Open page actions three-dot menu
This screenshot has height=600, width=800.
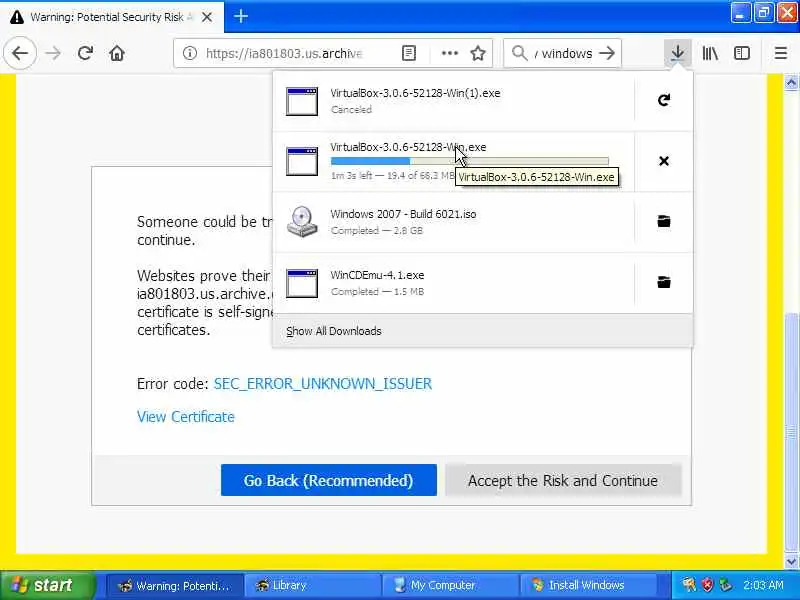point(449,53)
